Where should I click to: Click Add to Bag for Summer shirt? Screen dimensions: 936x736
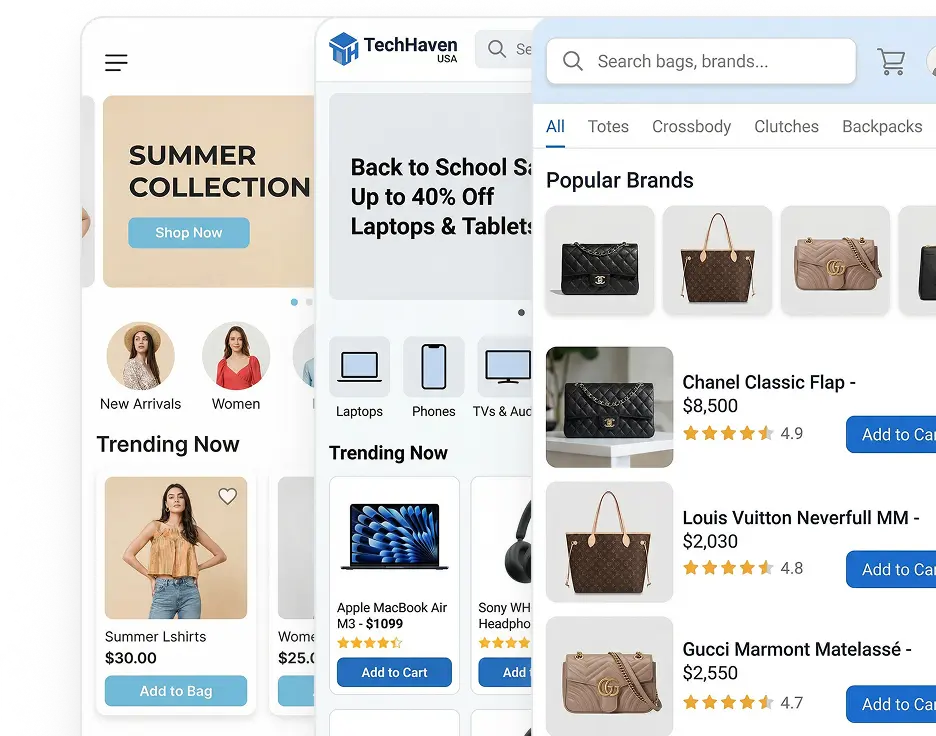point(176,691)
